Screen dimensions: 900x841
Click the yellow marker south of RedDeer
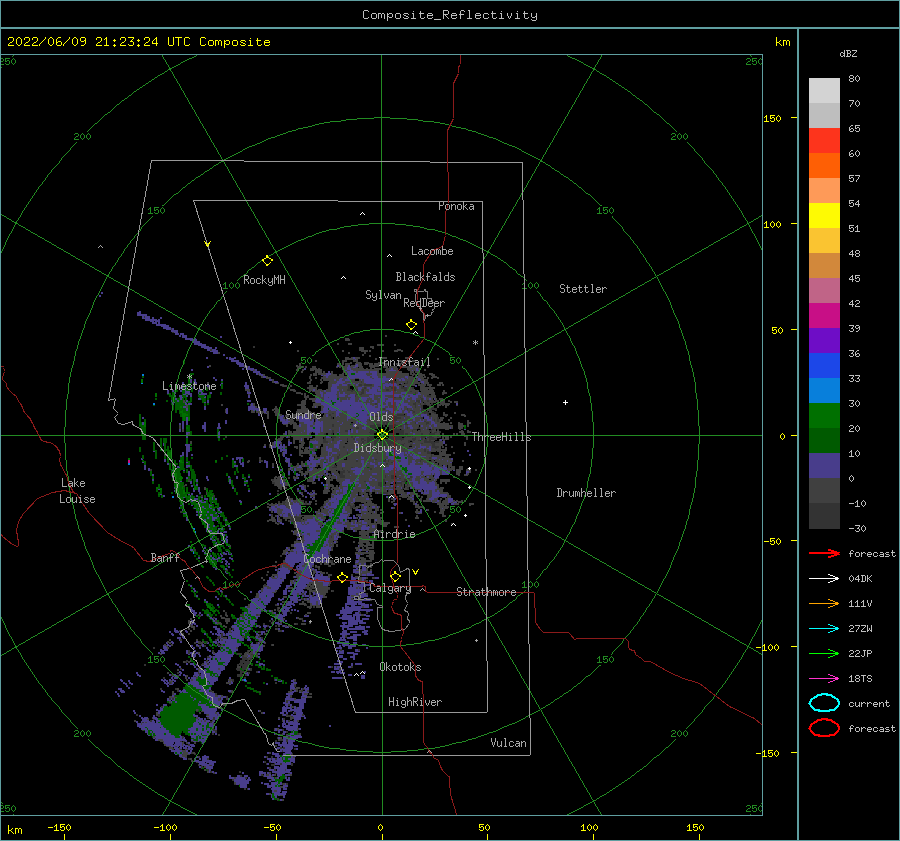(x=412, y=324)
